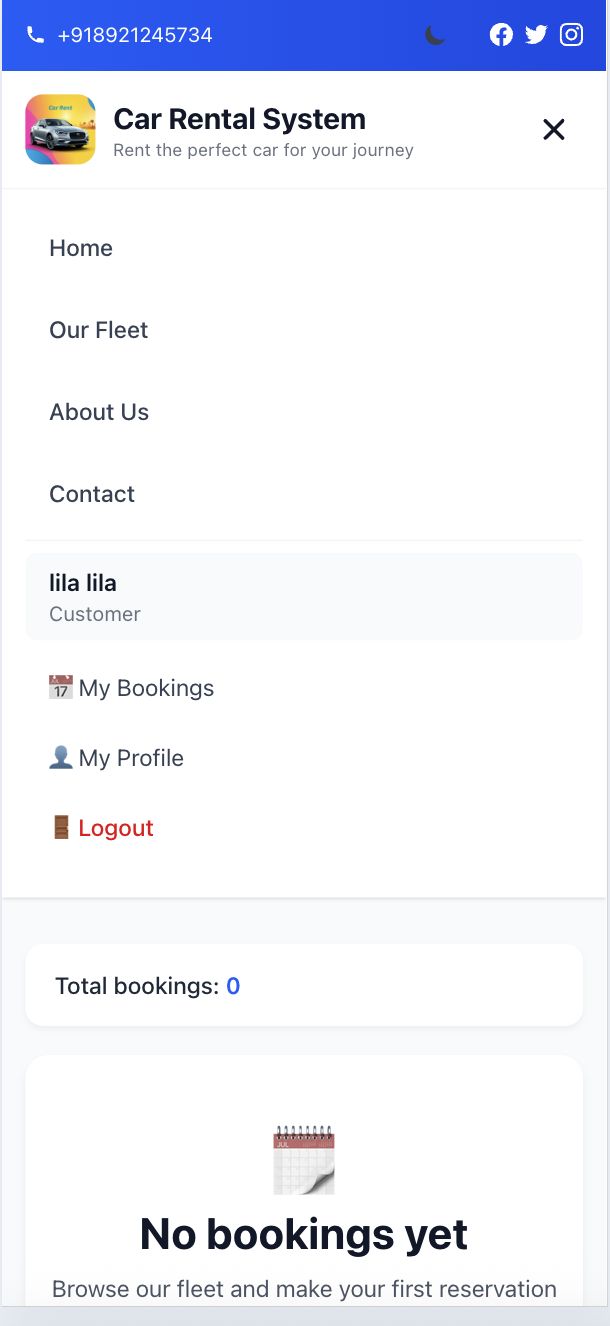Click the person icon beside My Profile
The image size is (610, 1326).
61,758
